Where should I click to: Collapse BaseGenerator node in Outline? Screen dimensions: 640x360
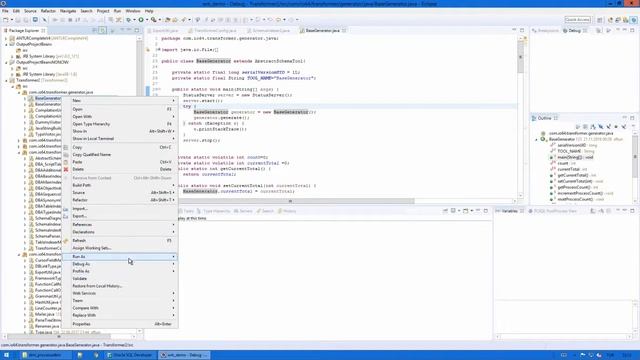tap(537, 139)
